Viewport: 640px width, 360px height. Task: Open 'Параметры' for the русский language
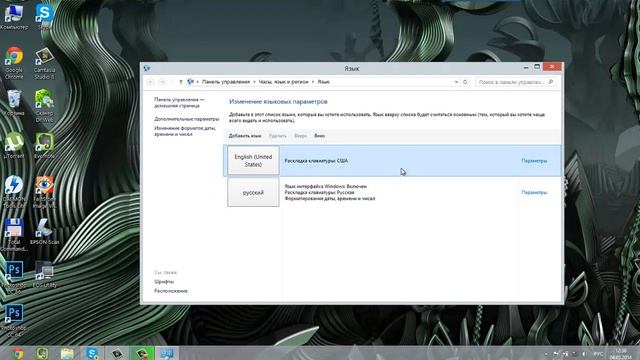click(x=534, y=192)
